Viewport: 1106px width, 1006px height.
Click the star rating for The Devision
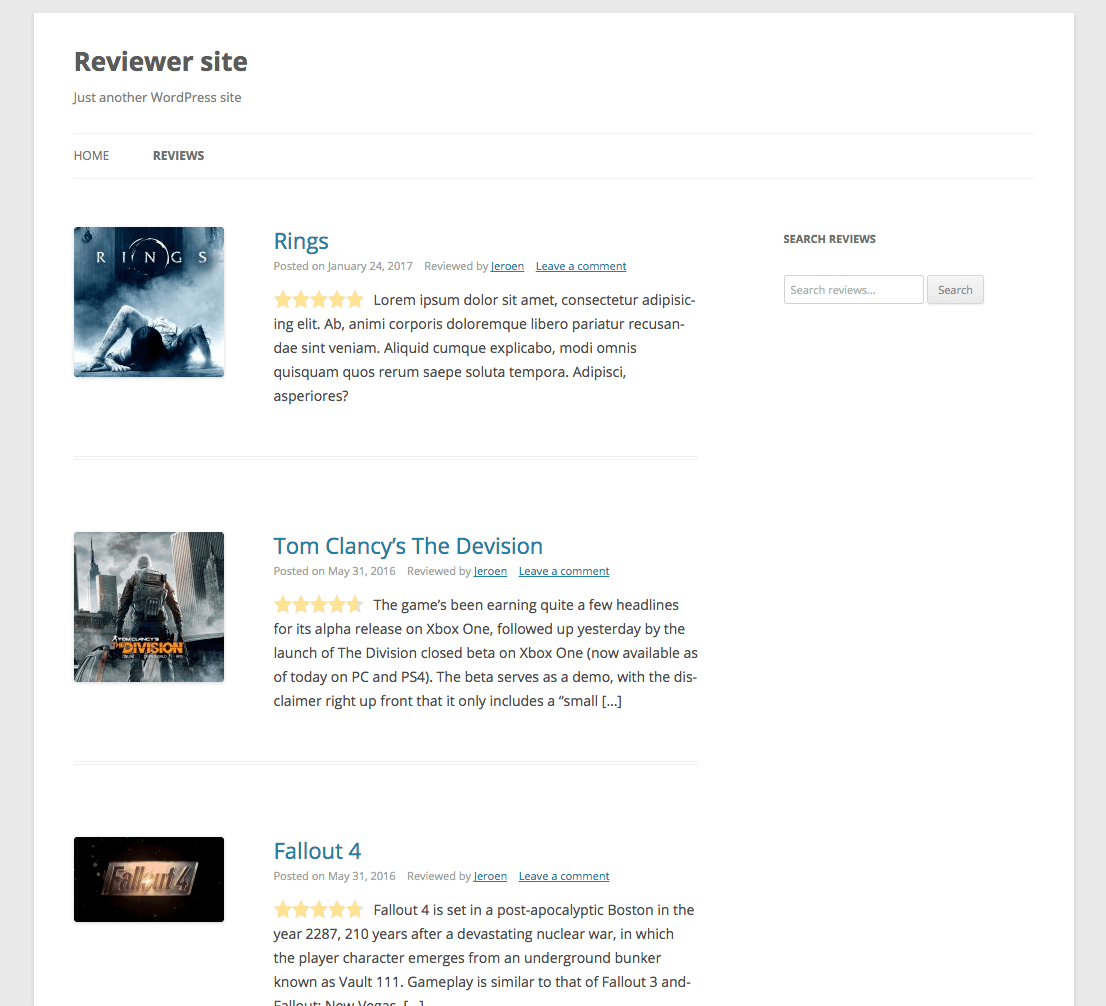pos(319,605)
